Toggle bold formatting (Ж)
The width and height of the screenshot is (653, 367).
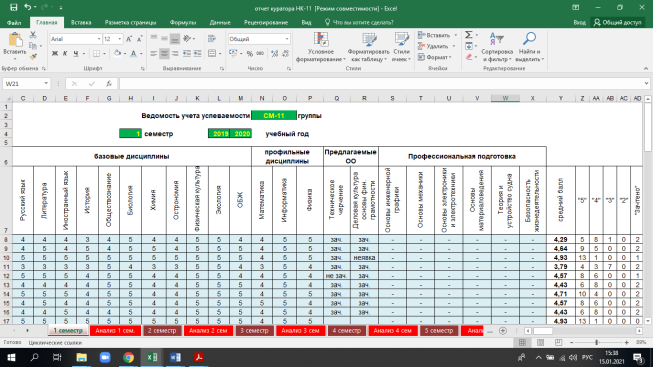coord(55,53)
